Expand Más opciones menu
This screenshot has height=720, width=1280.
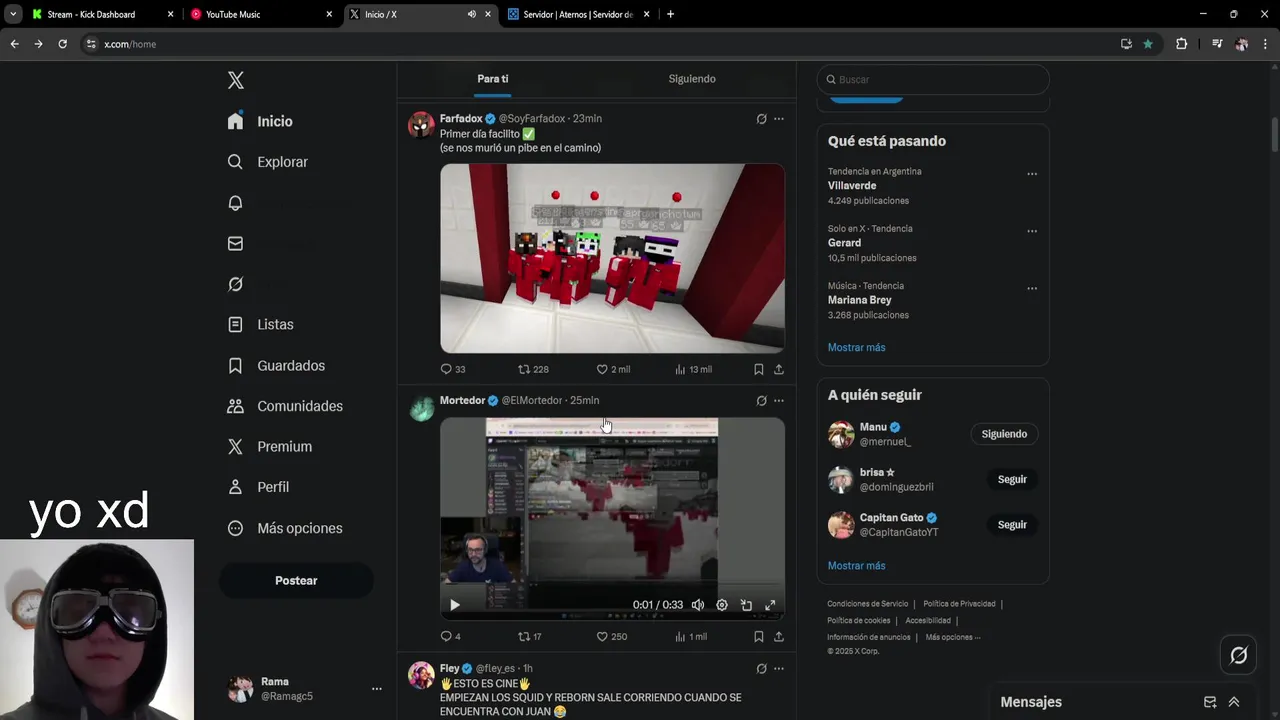click(285, 528)
